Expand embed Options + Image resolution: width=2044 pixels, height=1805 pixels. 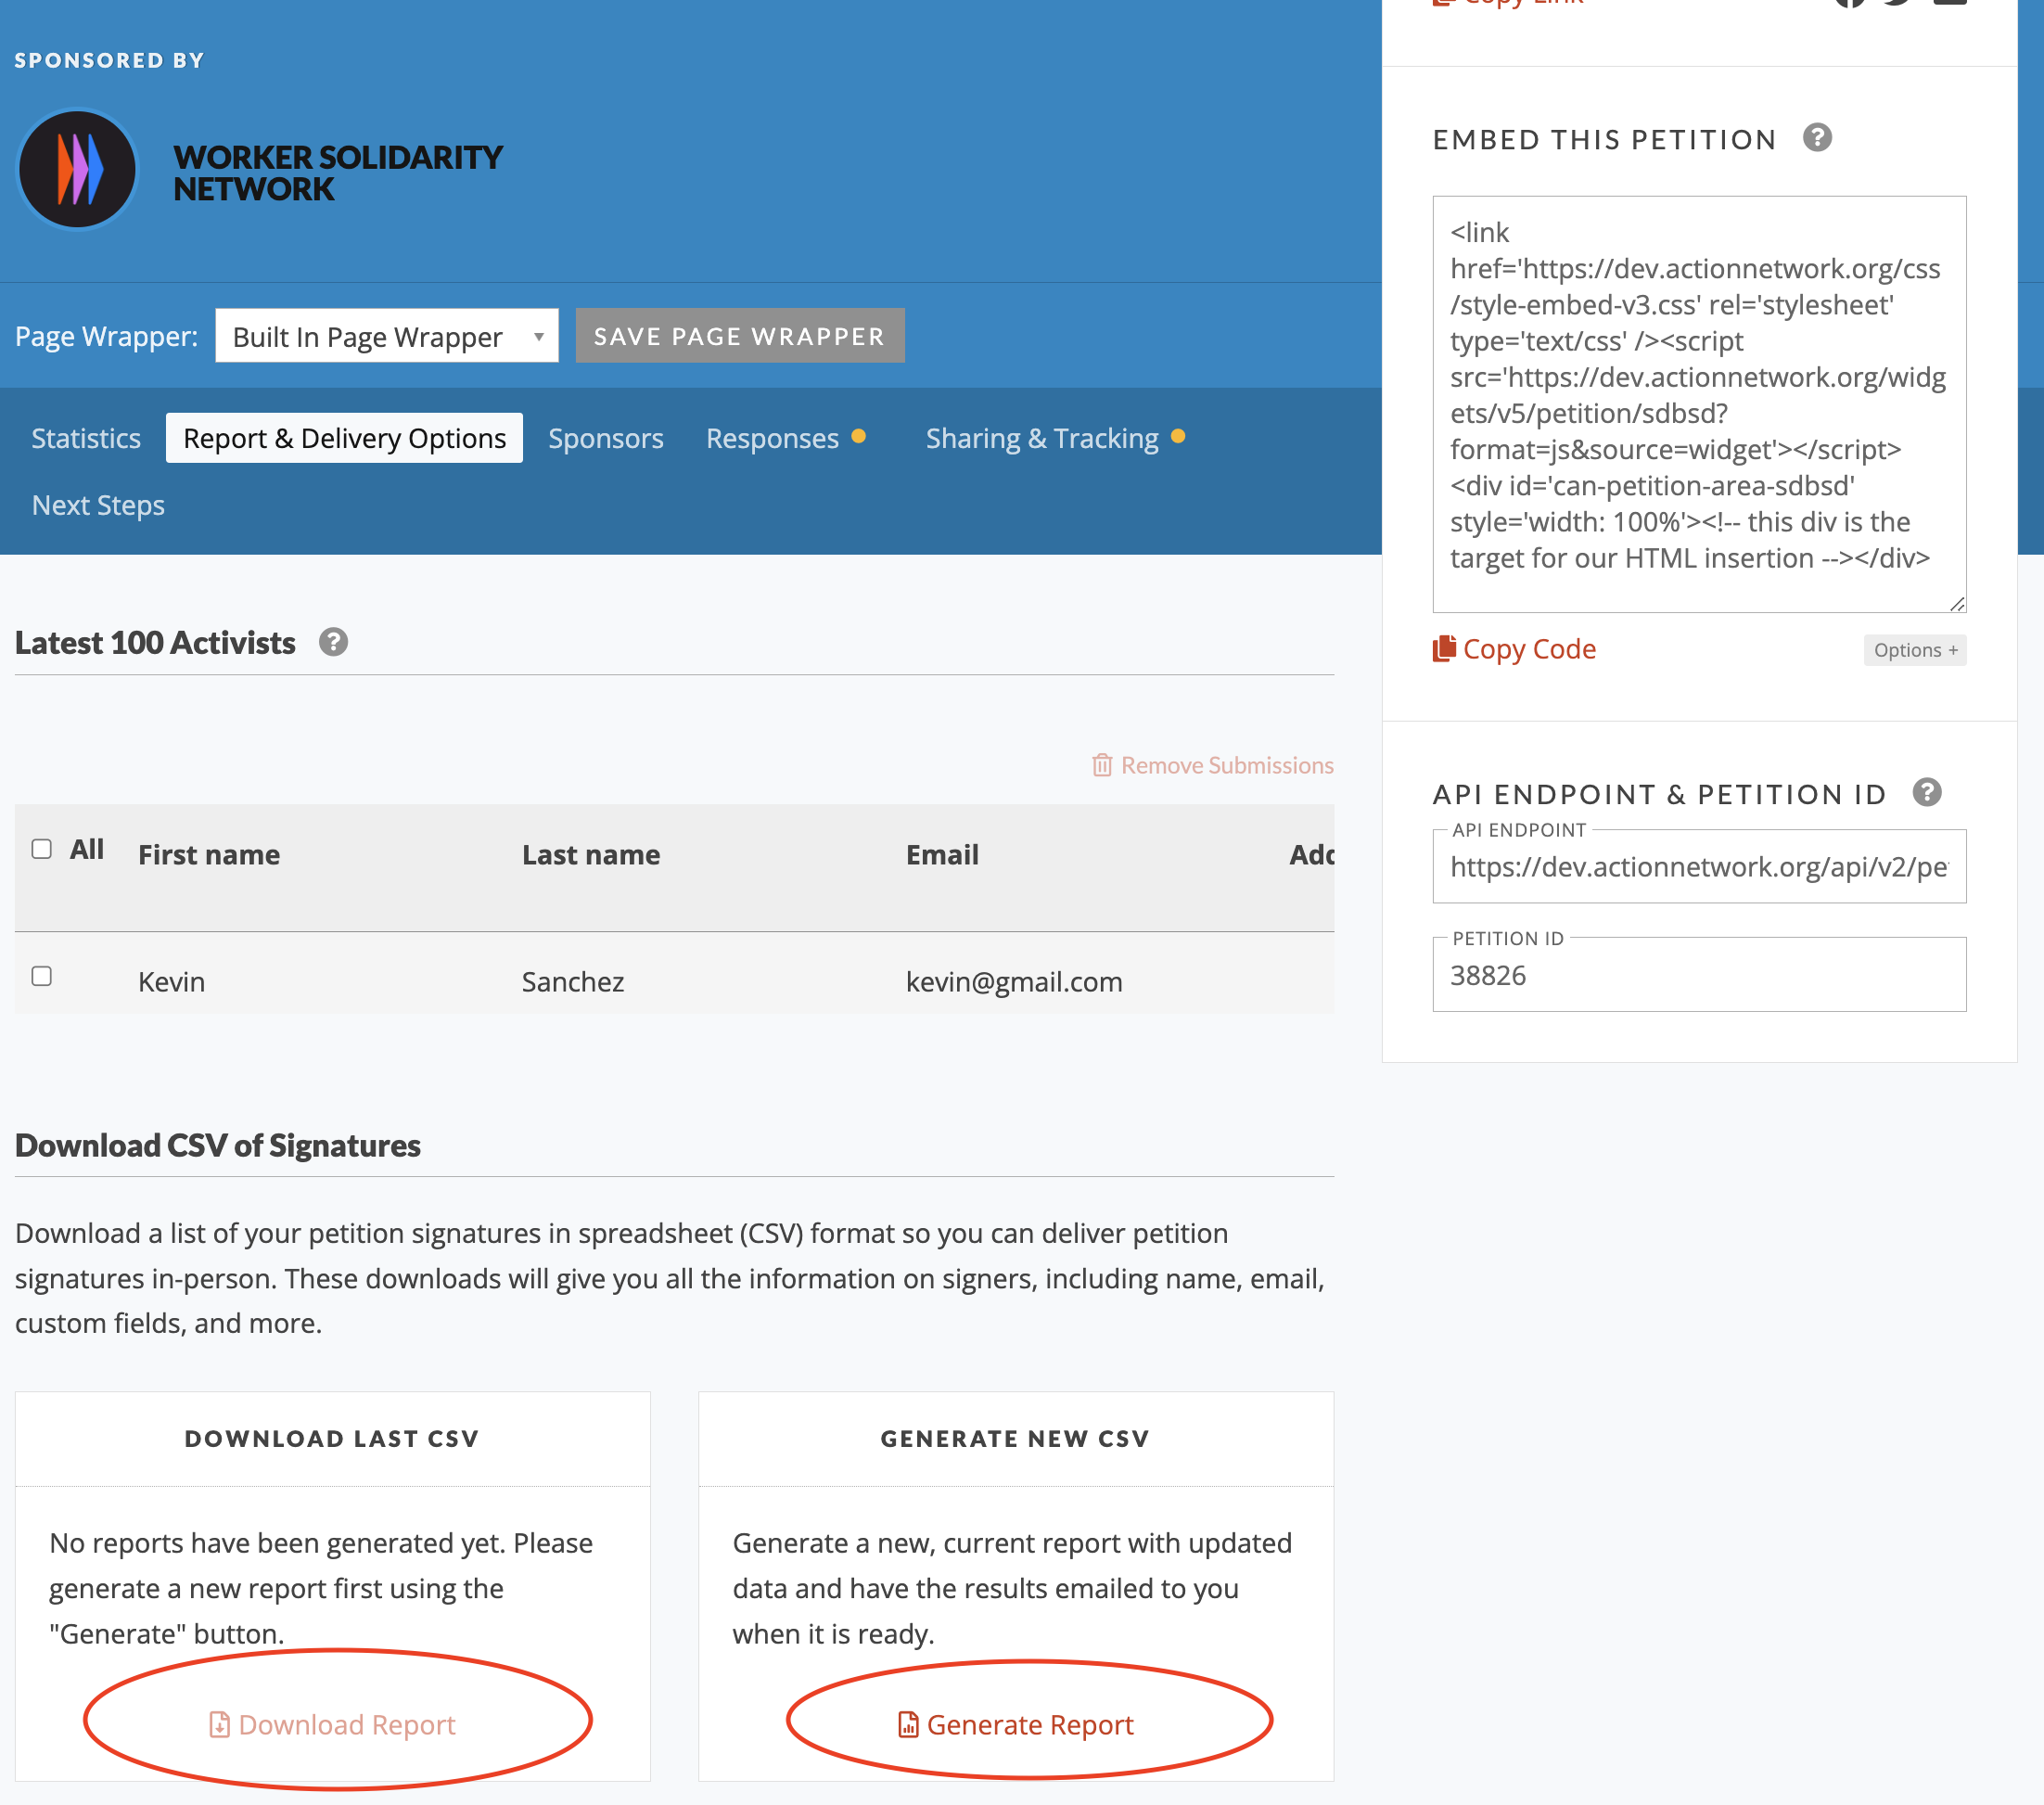(x=1915, y=650)
